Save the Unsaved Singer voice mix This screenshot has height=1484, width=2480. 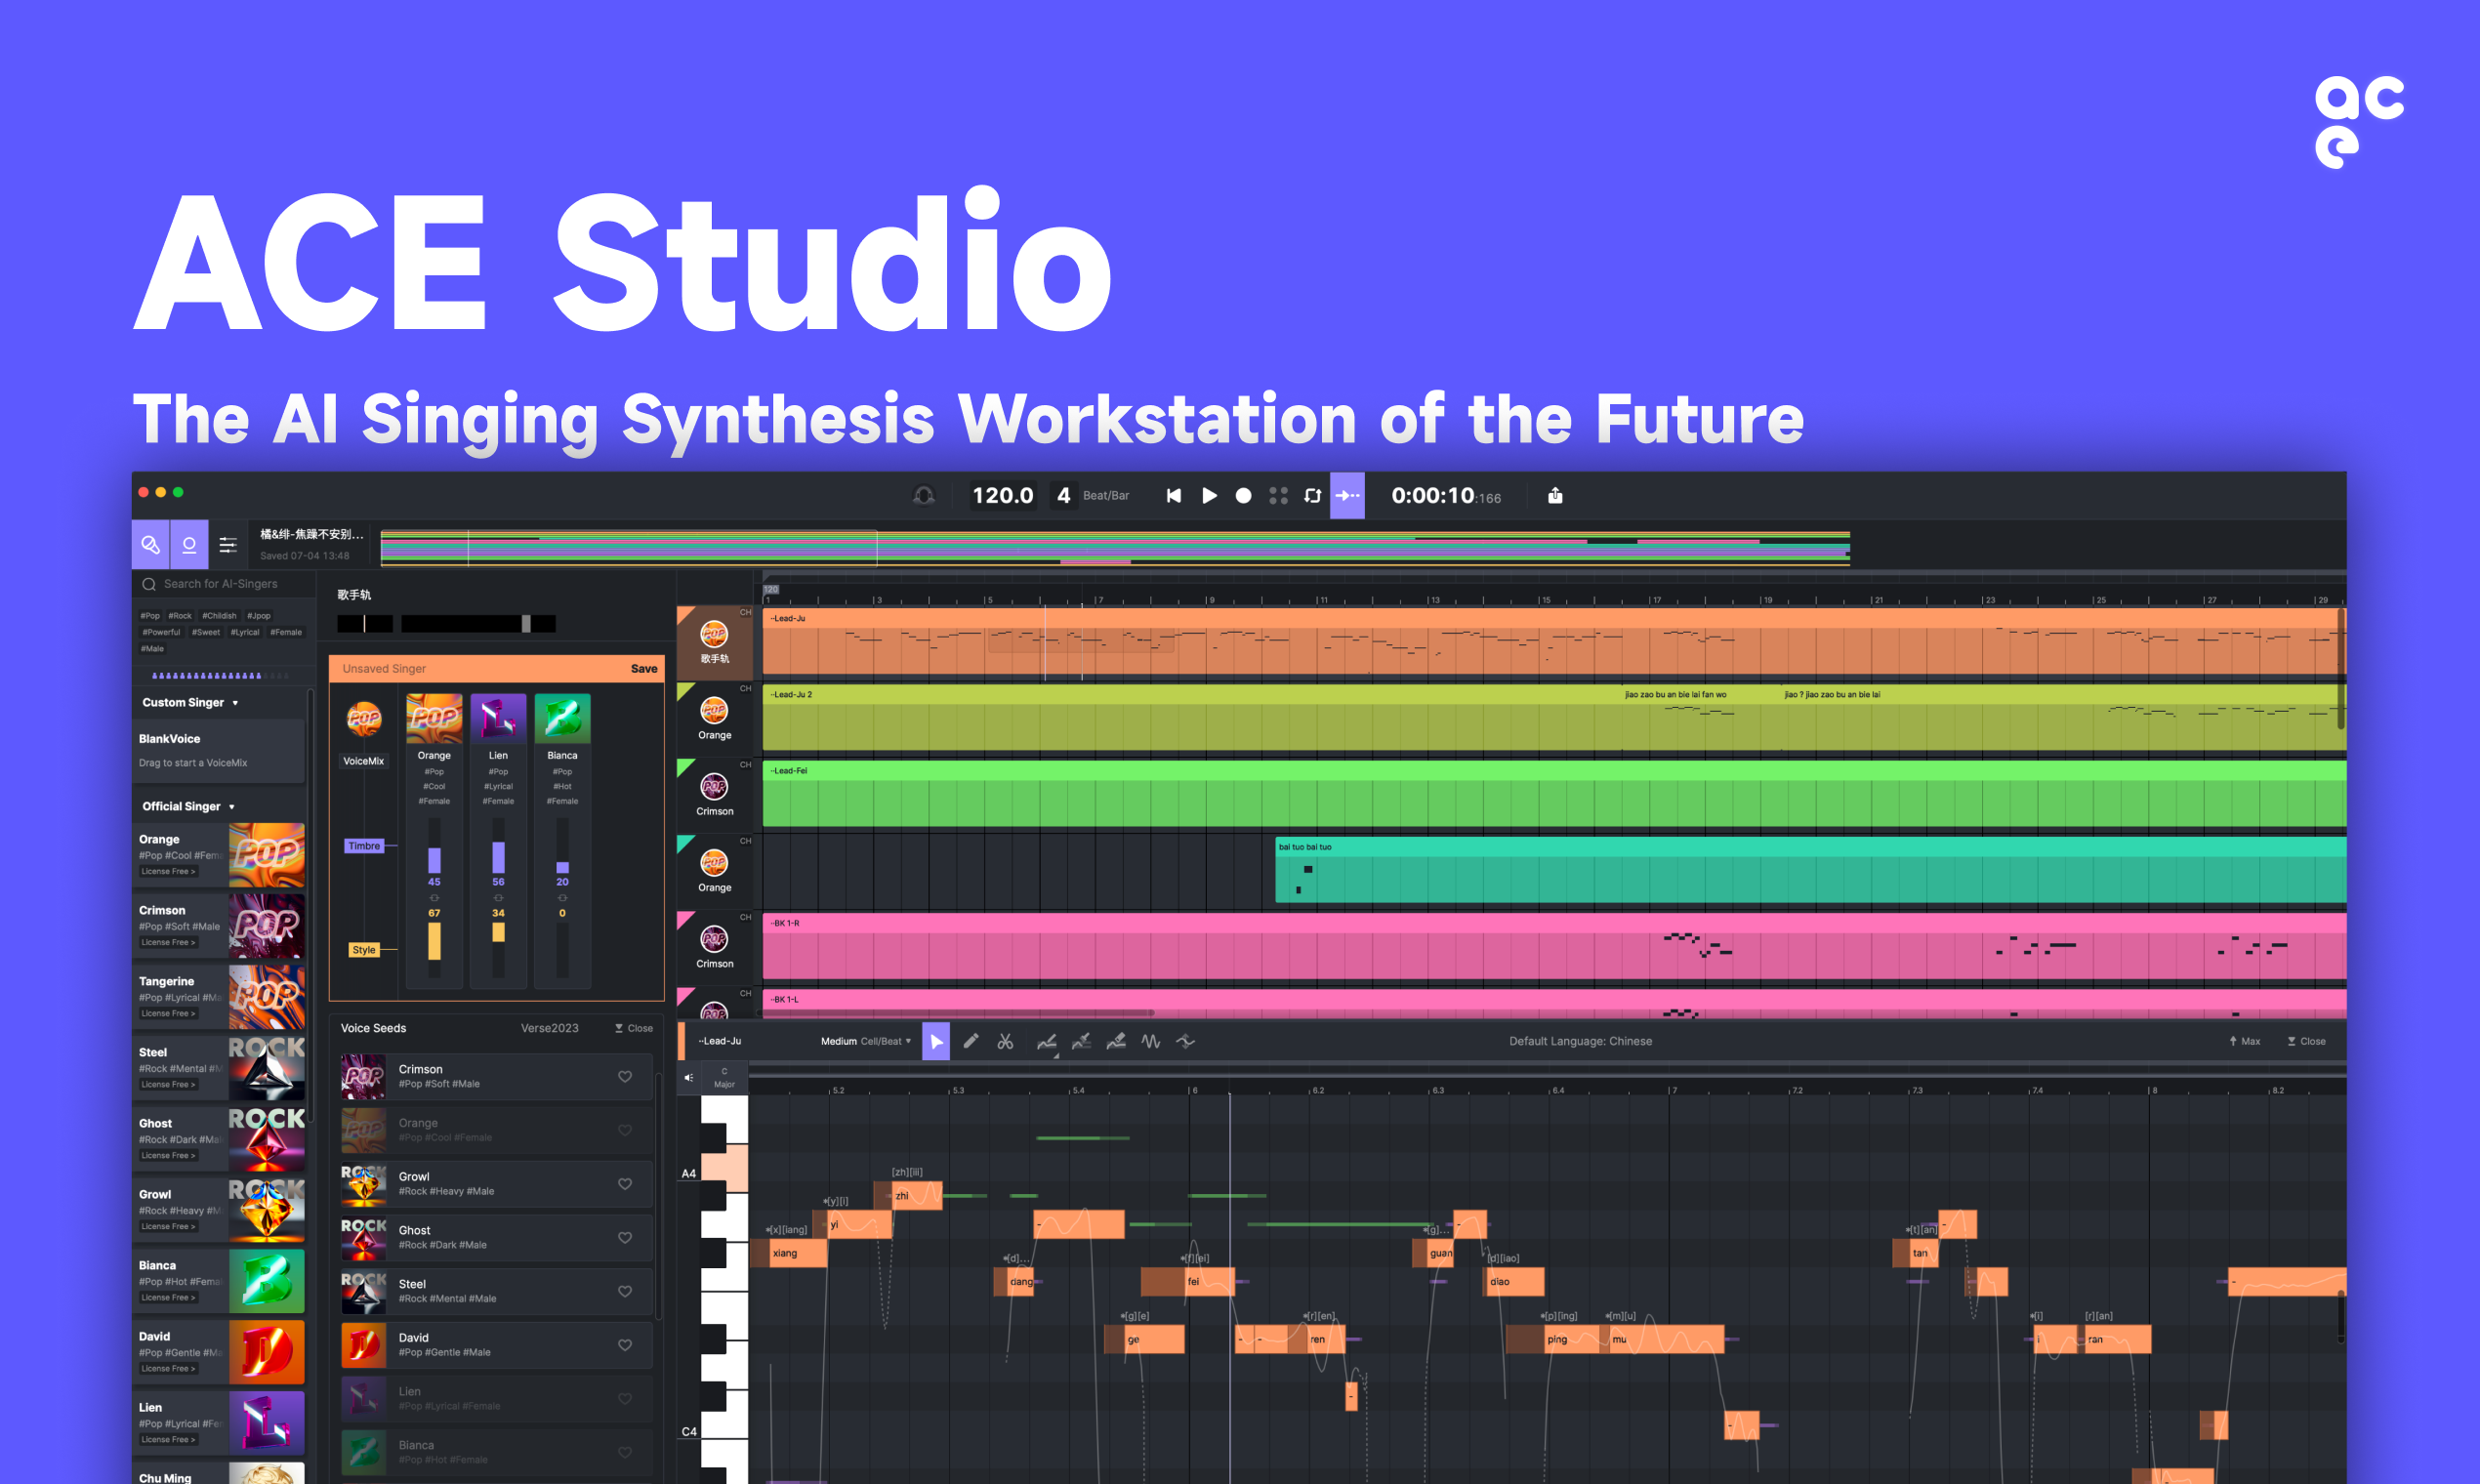tap(644, 669)
